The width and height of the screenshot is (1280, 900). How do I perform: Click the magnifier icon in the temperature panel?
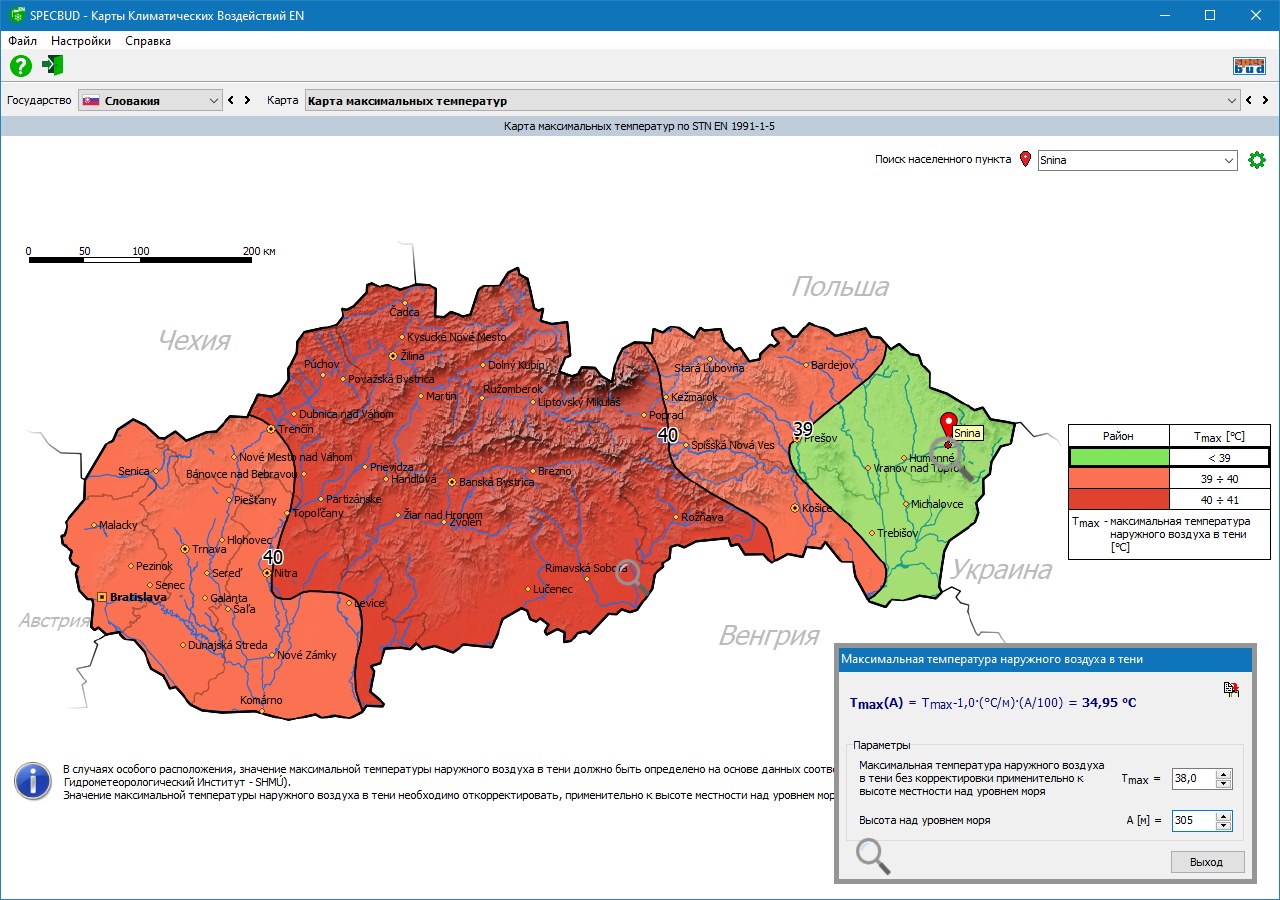tap(872, 856)
